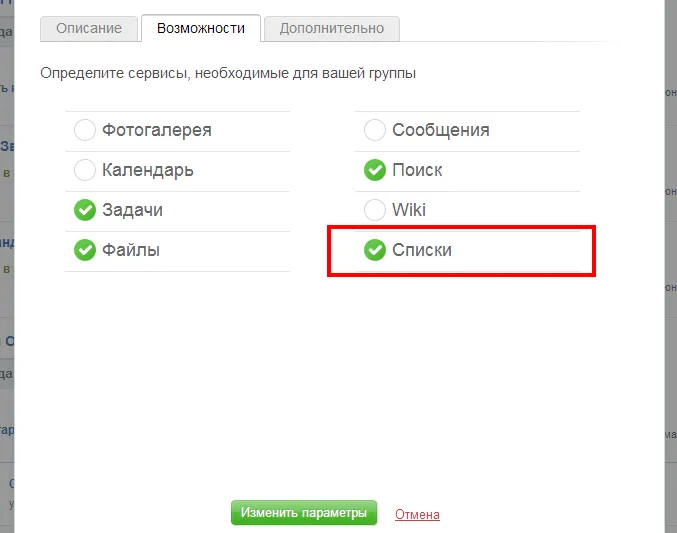Enable the empty Календарь checkbox circle
Screen dimensions: 677x533
(85, 170)
